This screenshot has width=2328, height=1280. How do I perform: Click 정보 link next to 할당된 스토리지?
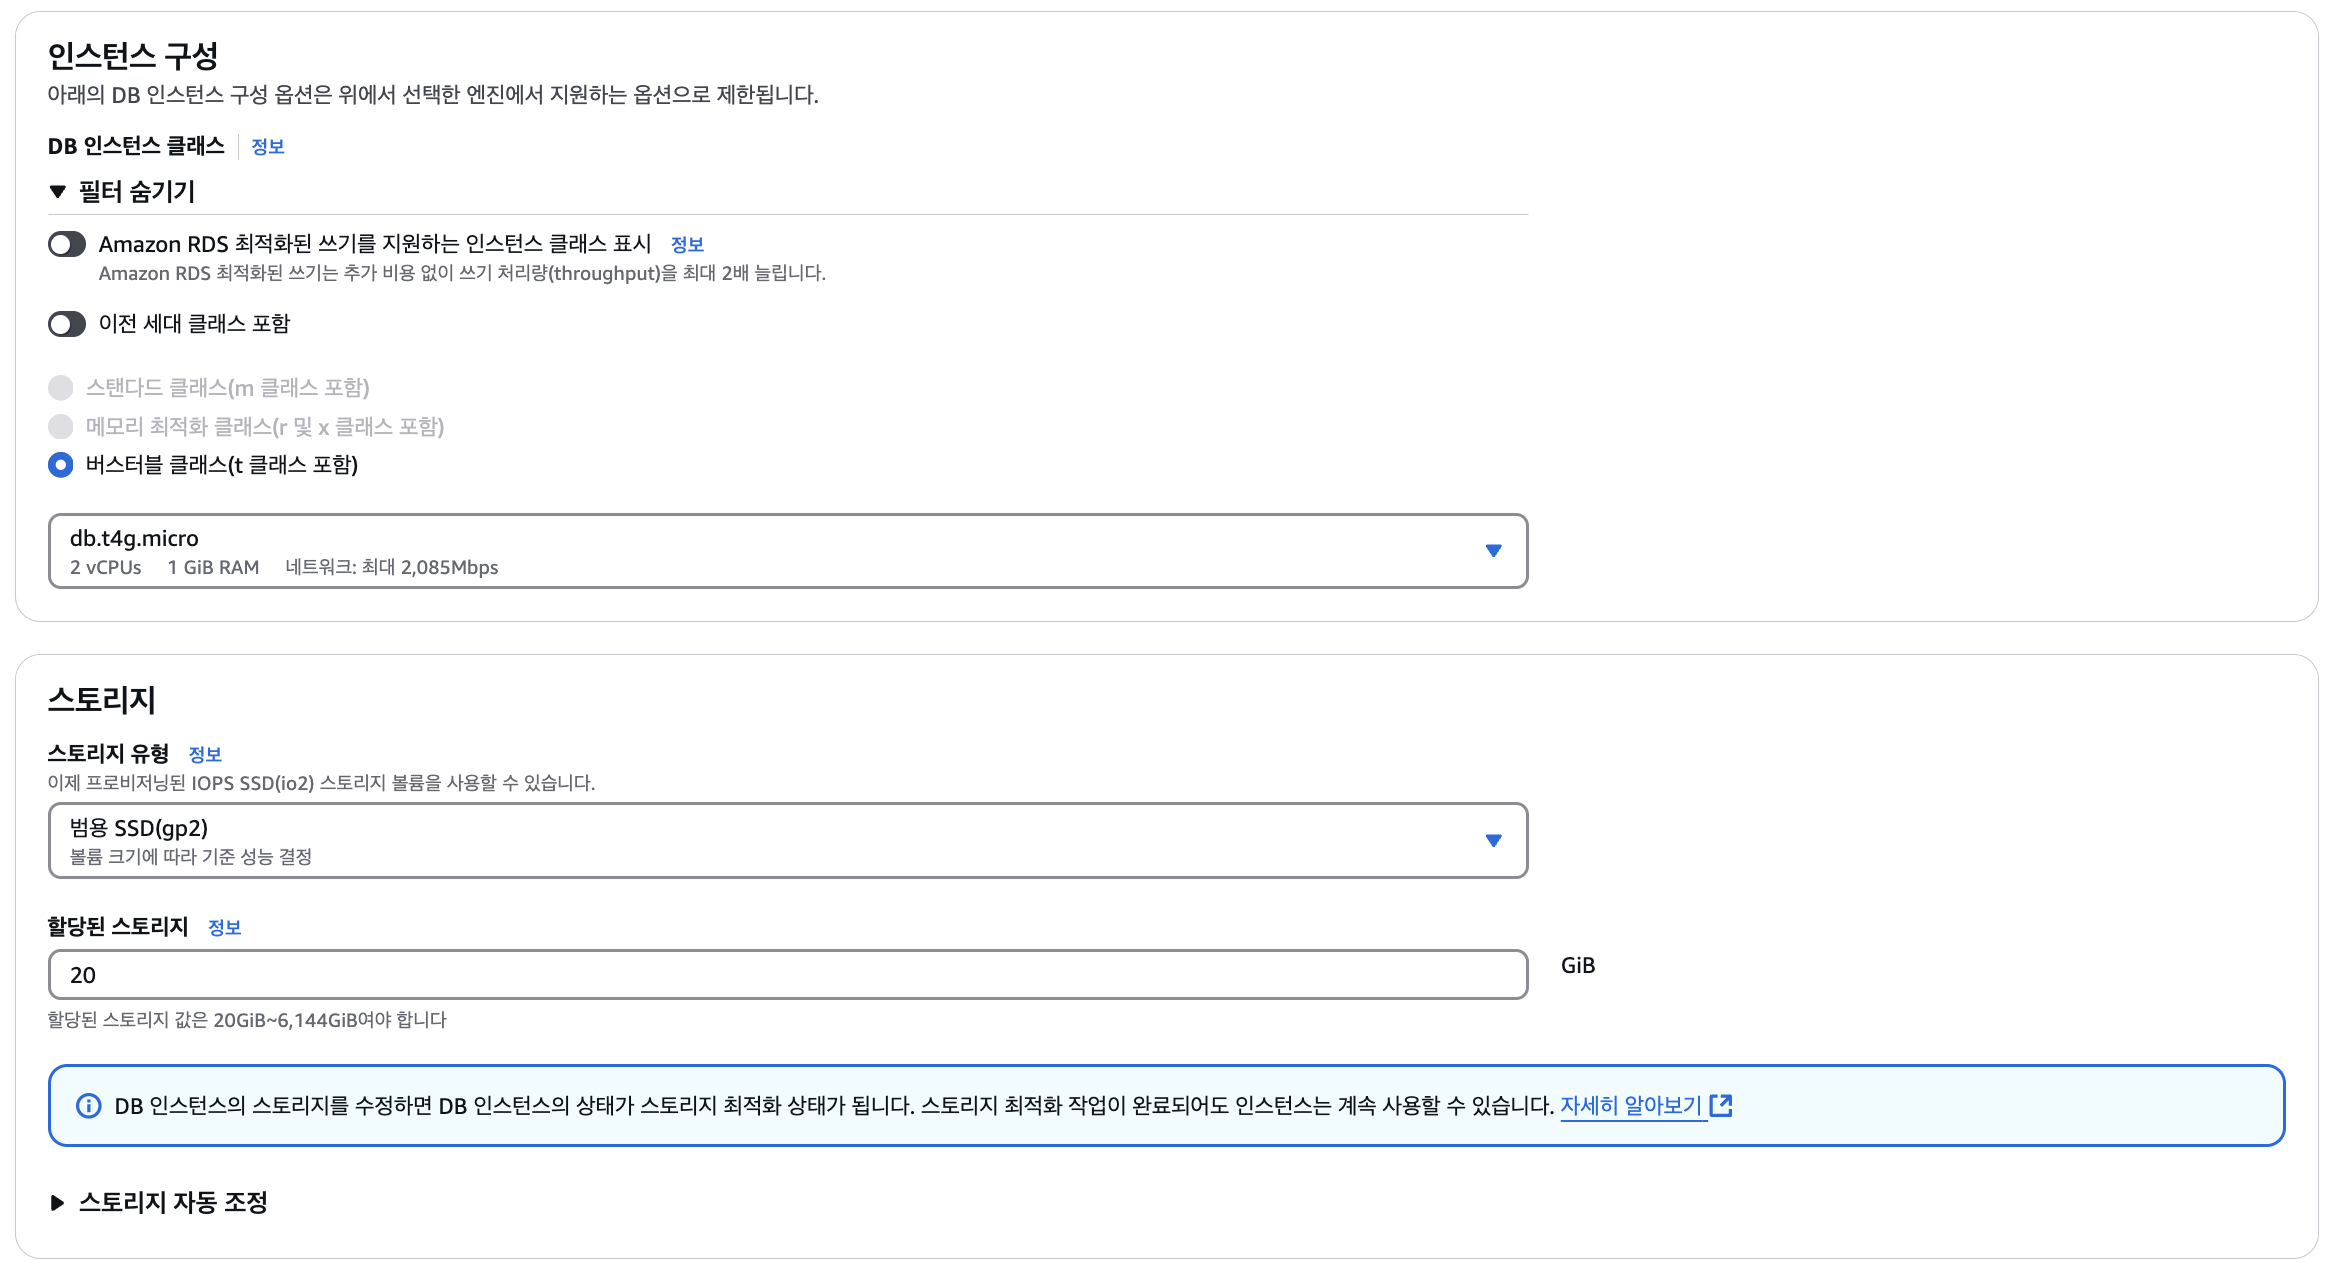pyautogui.click(x=224, y=928)
